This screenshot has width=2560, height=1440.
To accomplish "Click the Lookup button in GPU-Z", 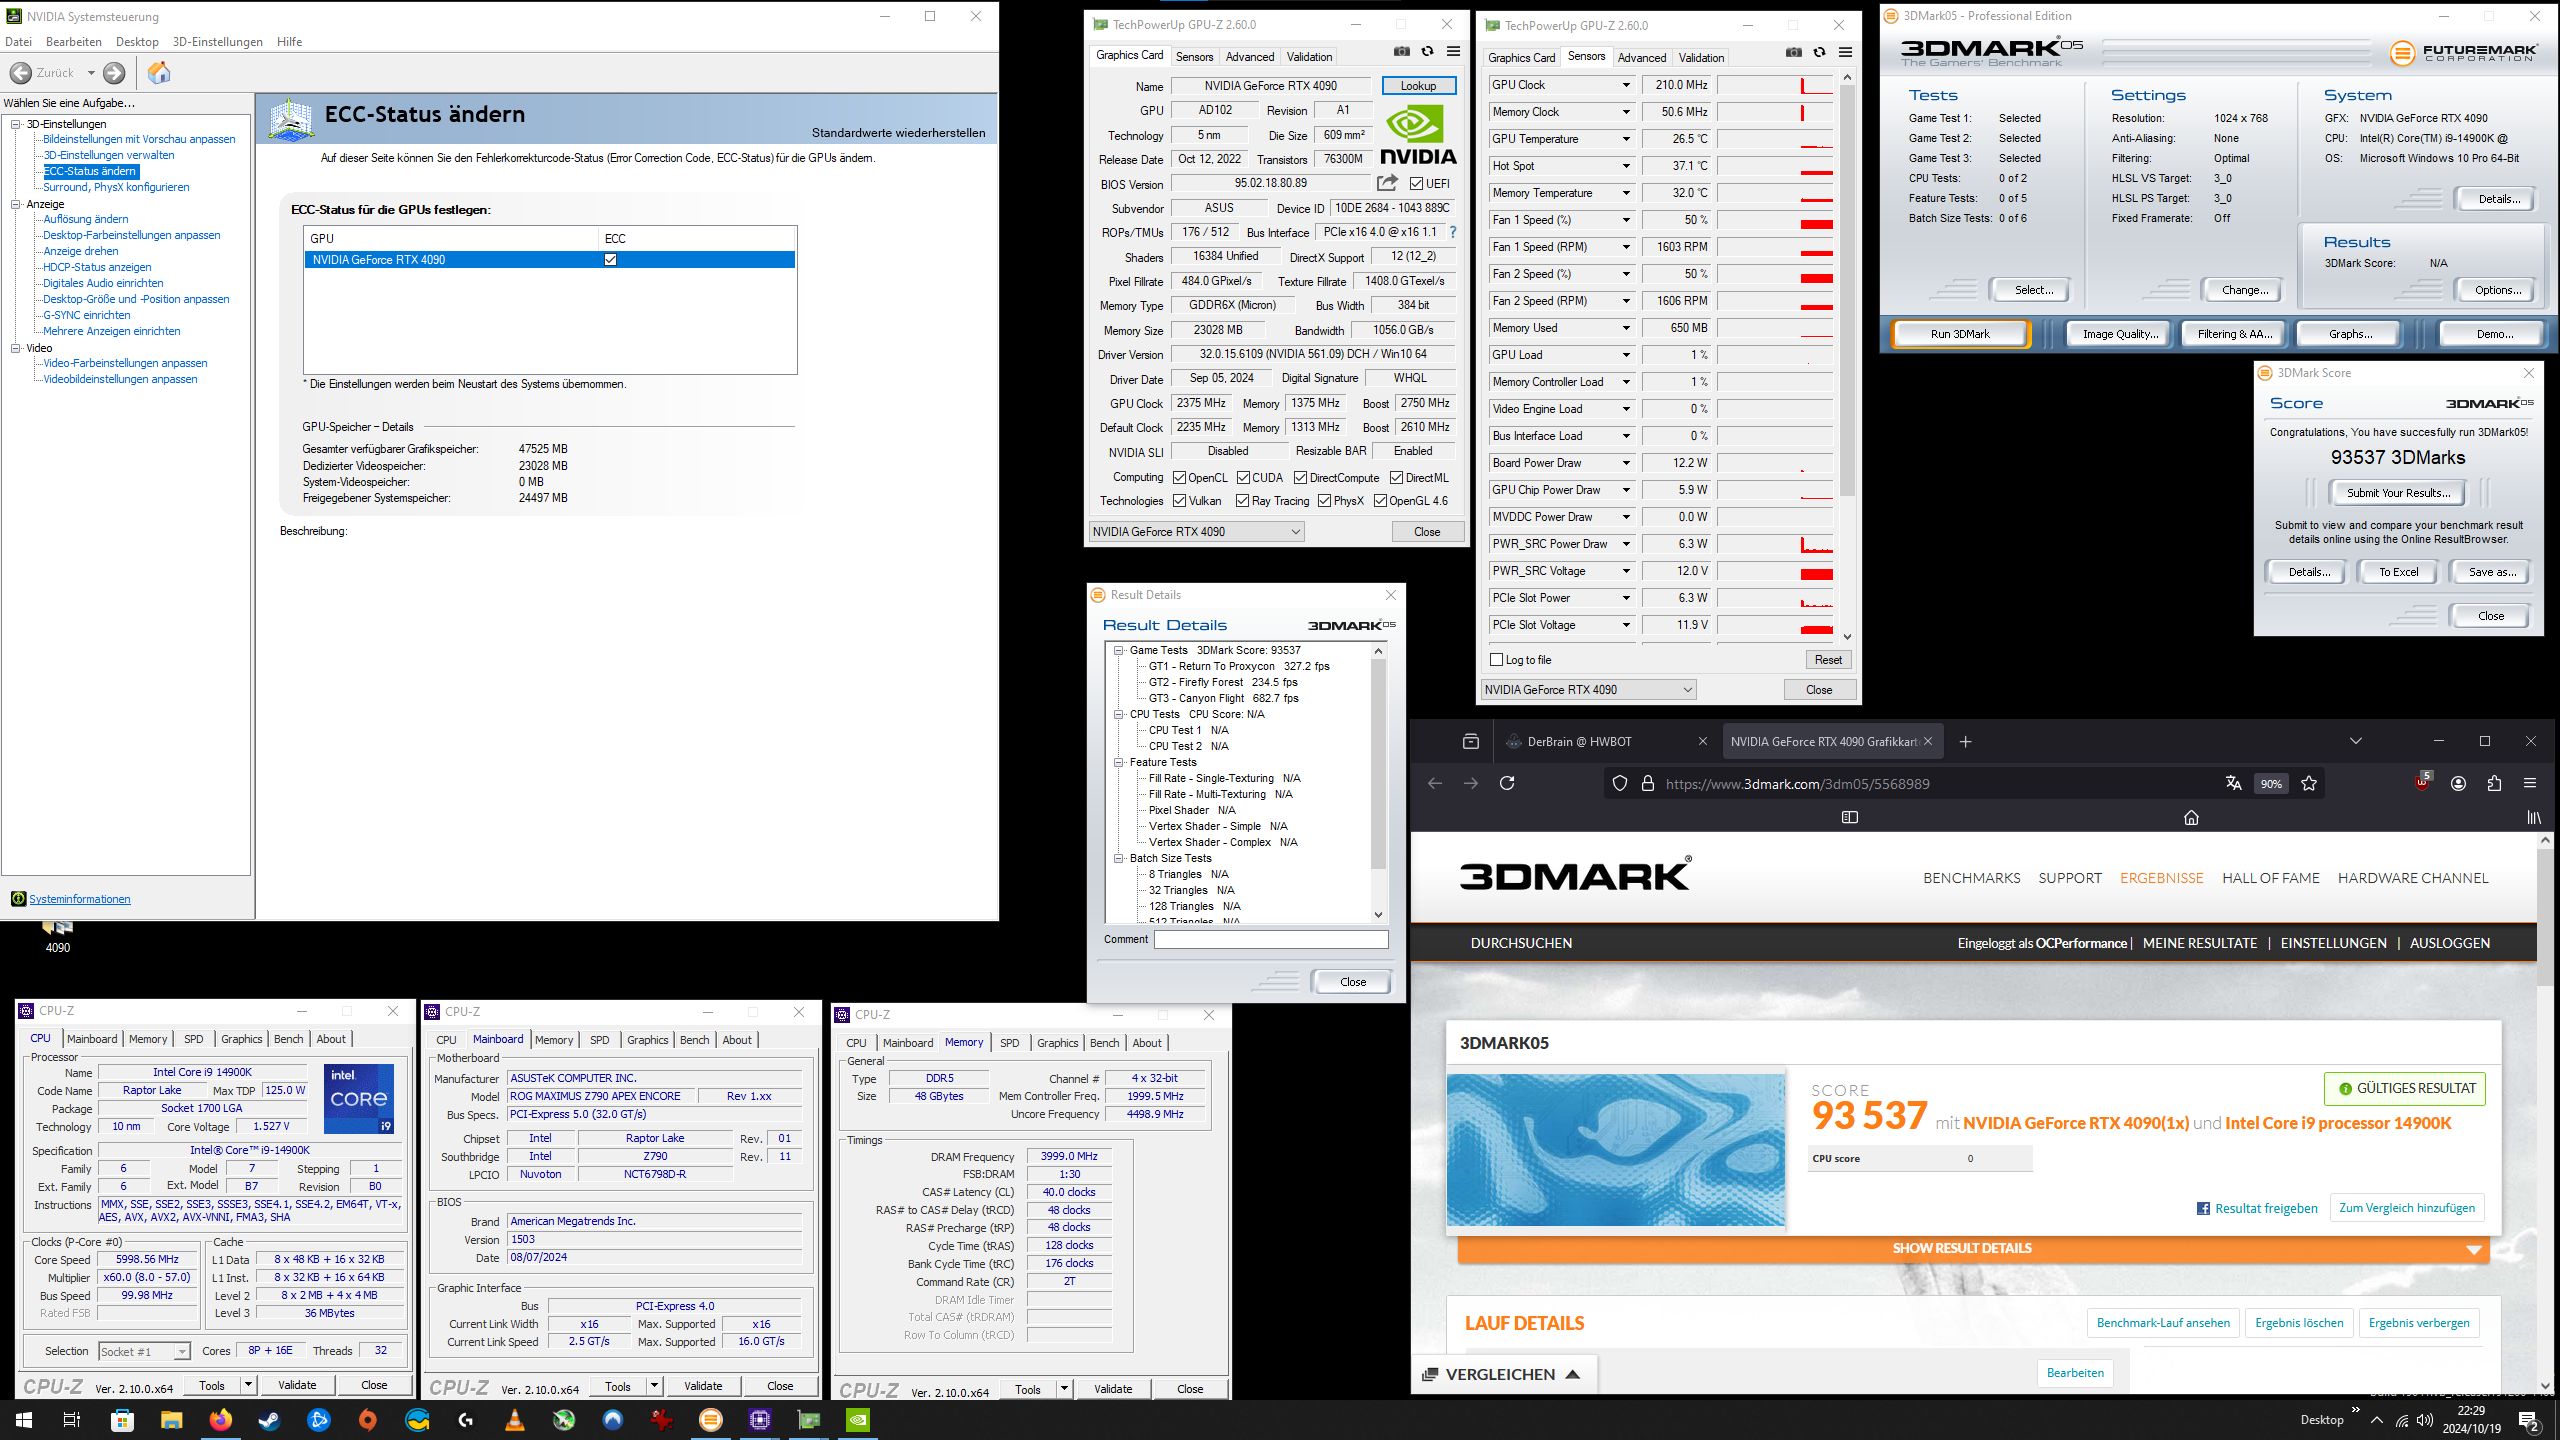I will [x=1418, y=86].
